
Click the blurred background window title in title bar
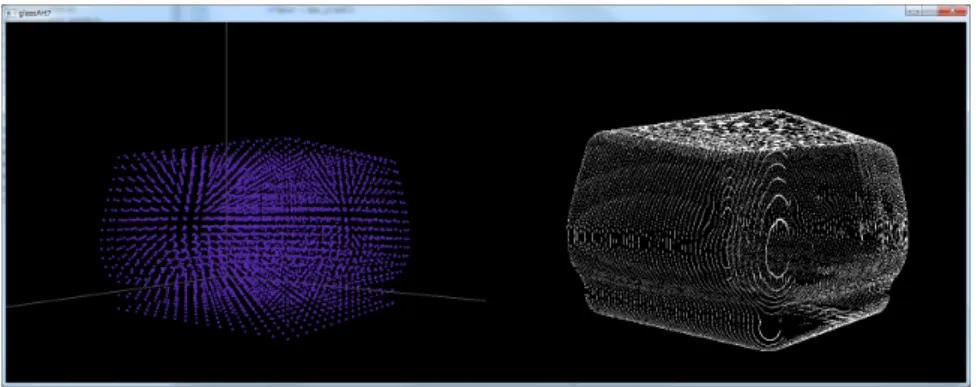[x=312, y=11]
